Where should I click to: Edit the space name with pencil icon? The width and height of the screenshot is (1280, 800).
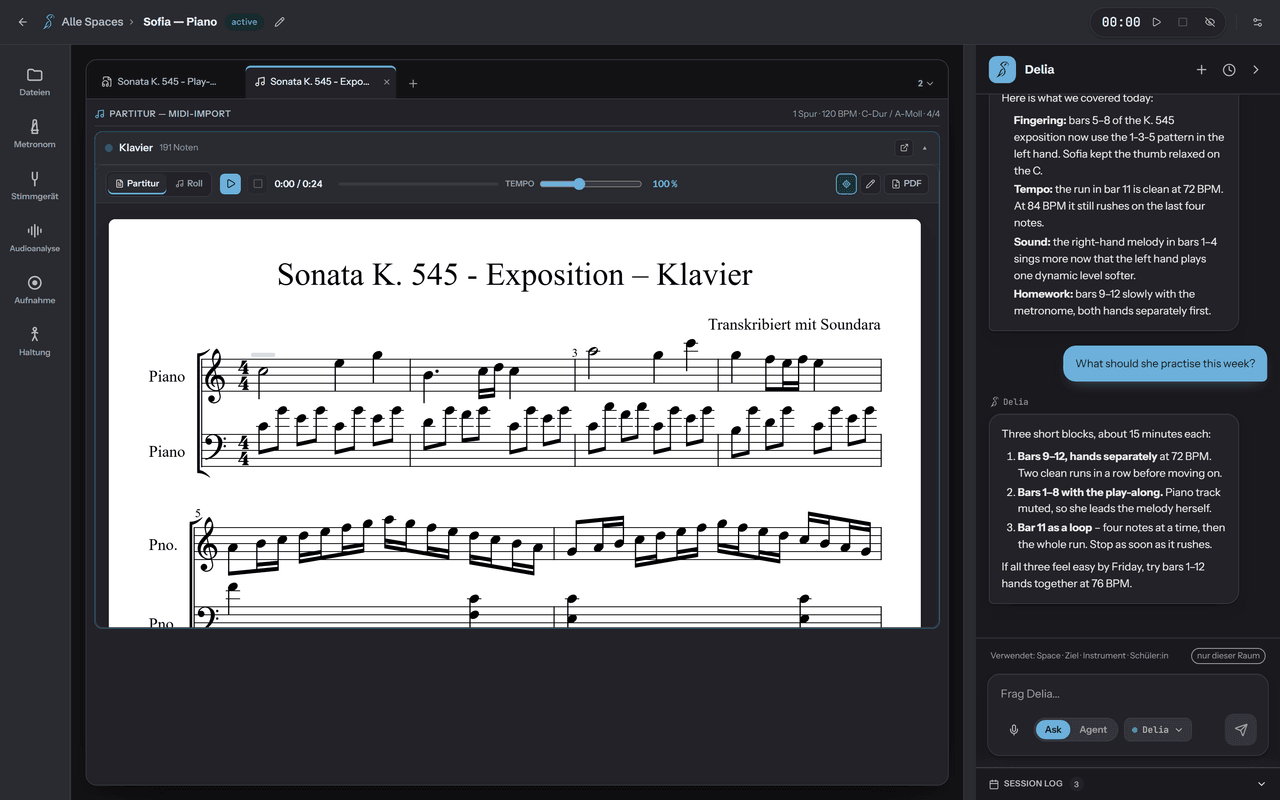280,22
